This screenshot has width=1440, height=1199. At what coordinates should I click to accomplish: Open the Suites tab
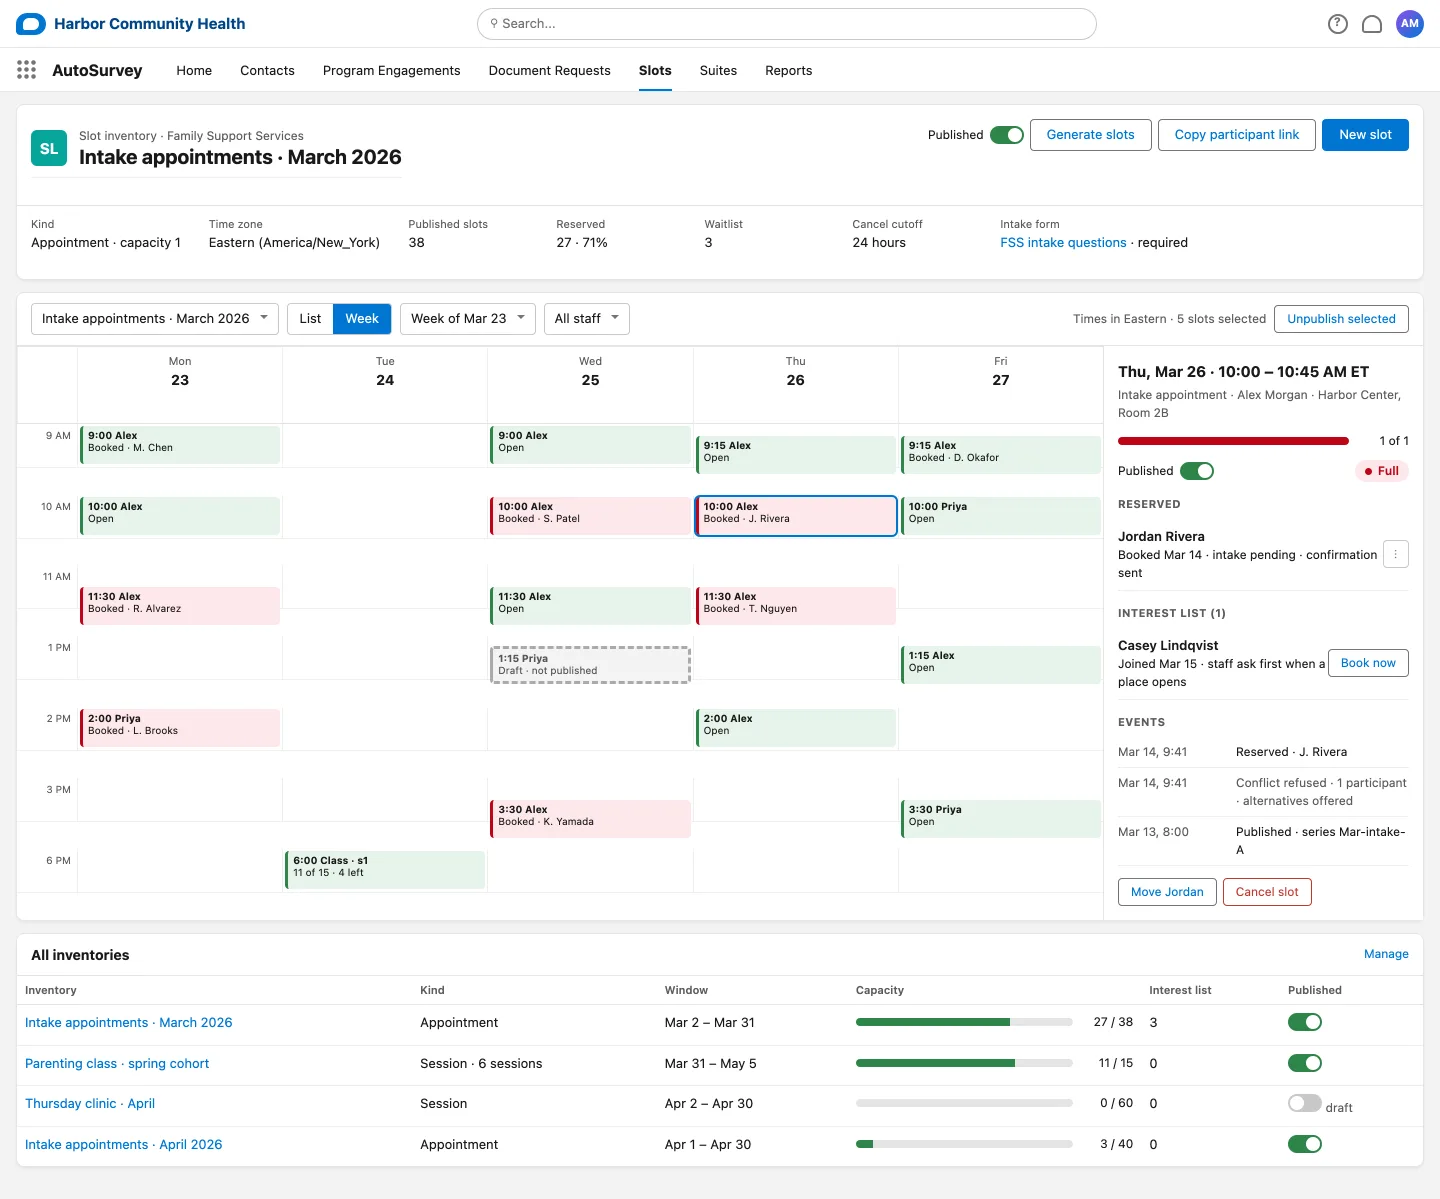(718, 71)
